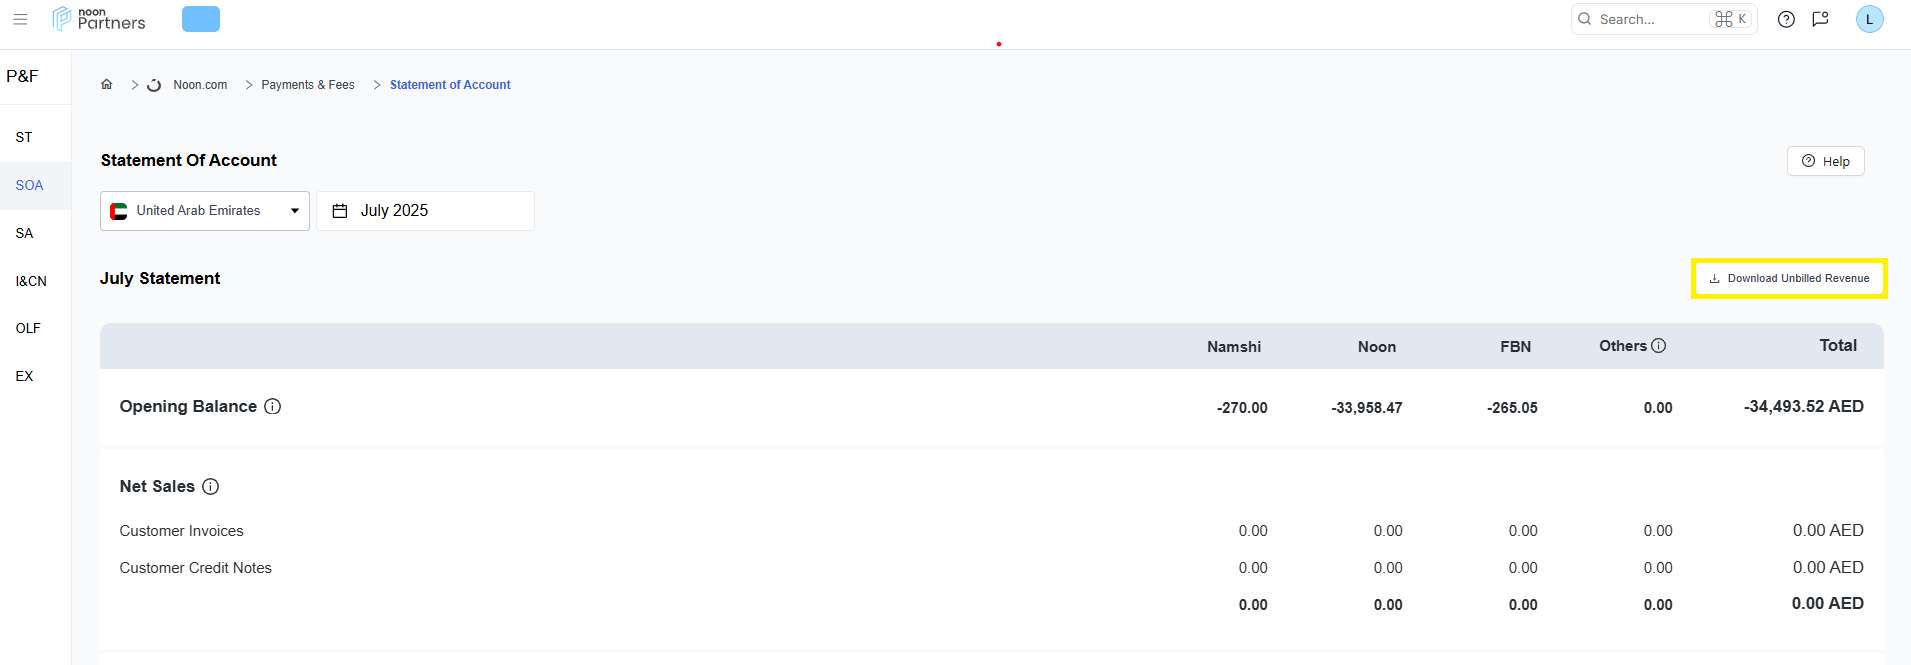Click the Customer Invoices row label
The image size is (1911, 665).
(181, 531)
